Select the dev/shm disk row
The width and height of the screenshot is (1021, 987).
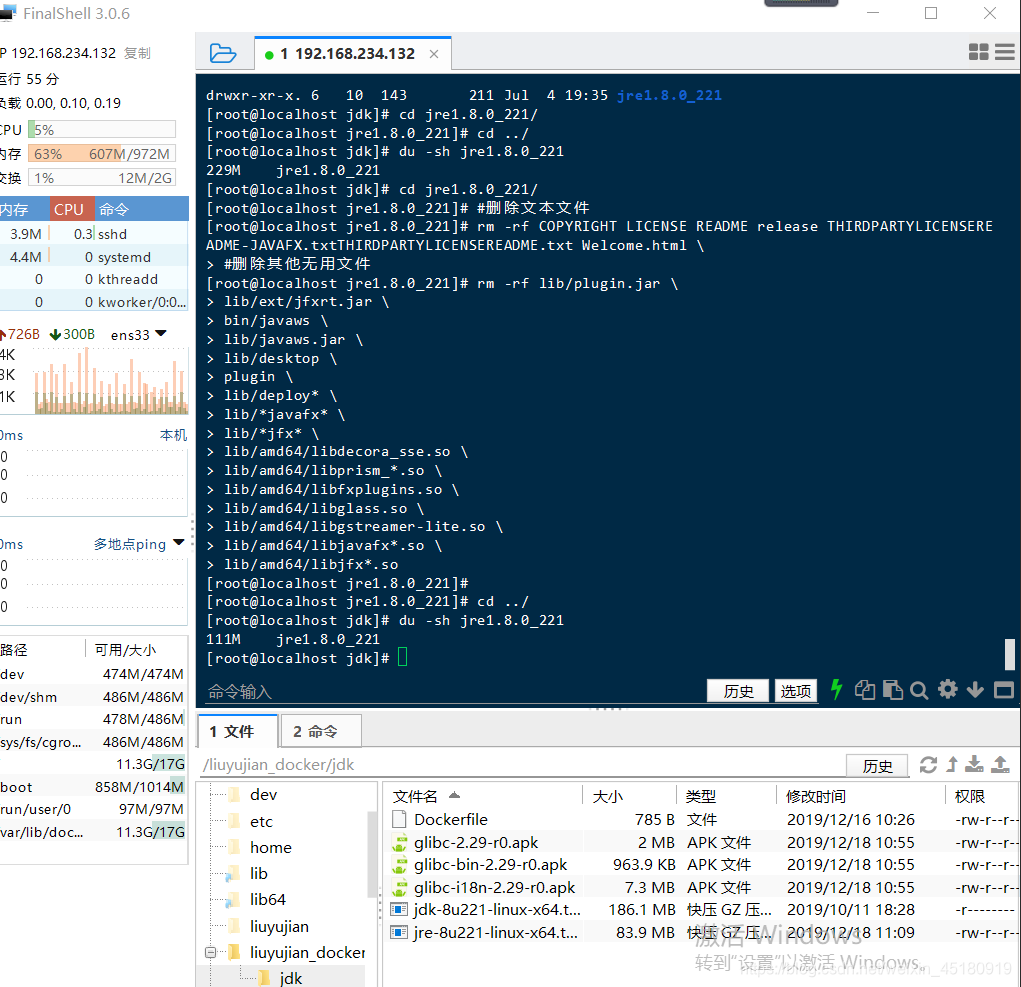[94, 697]
